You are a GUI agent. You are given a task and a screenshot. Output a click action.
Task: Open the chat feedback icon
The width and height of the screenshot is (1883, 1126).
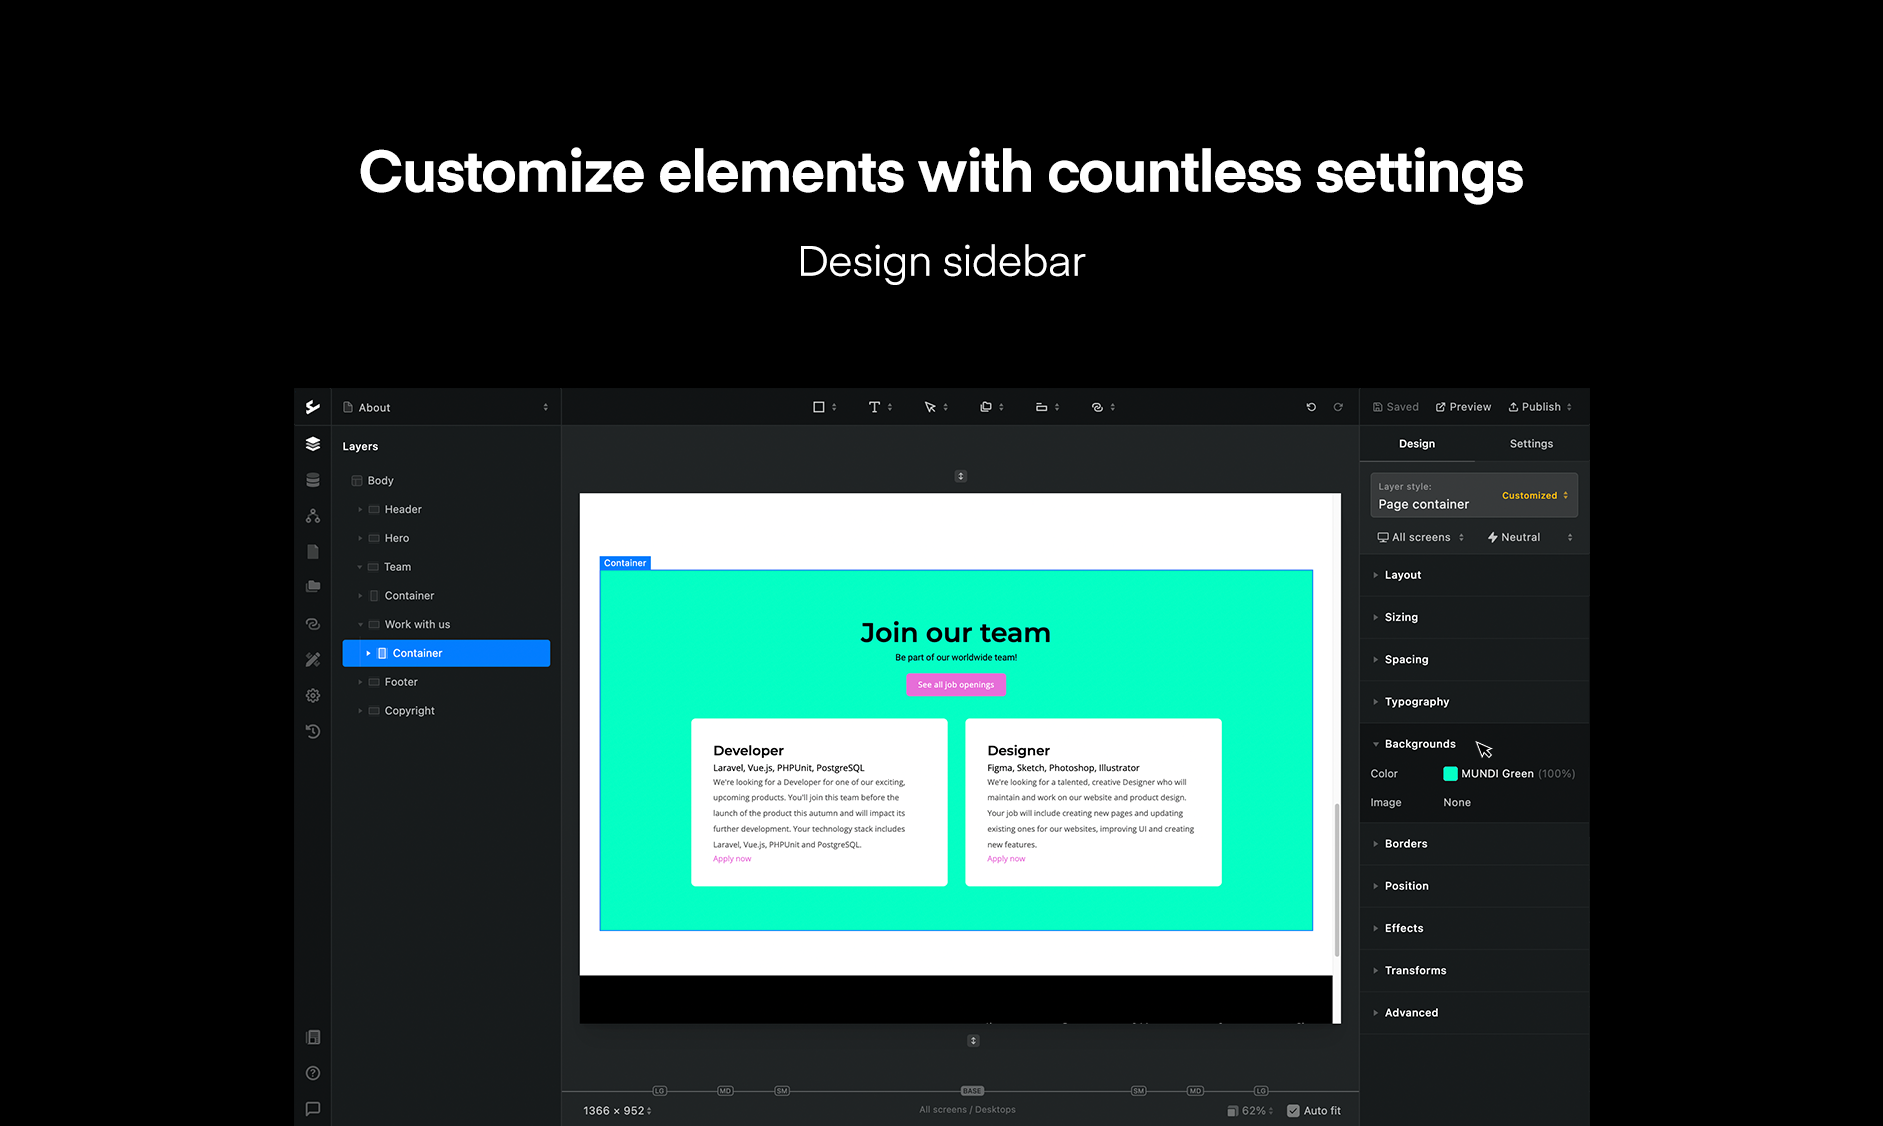tap(313, 1109)
